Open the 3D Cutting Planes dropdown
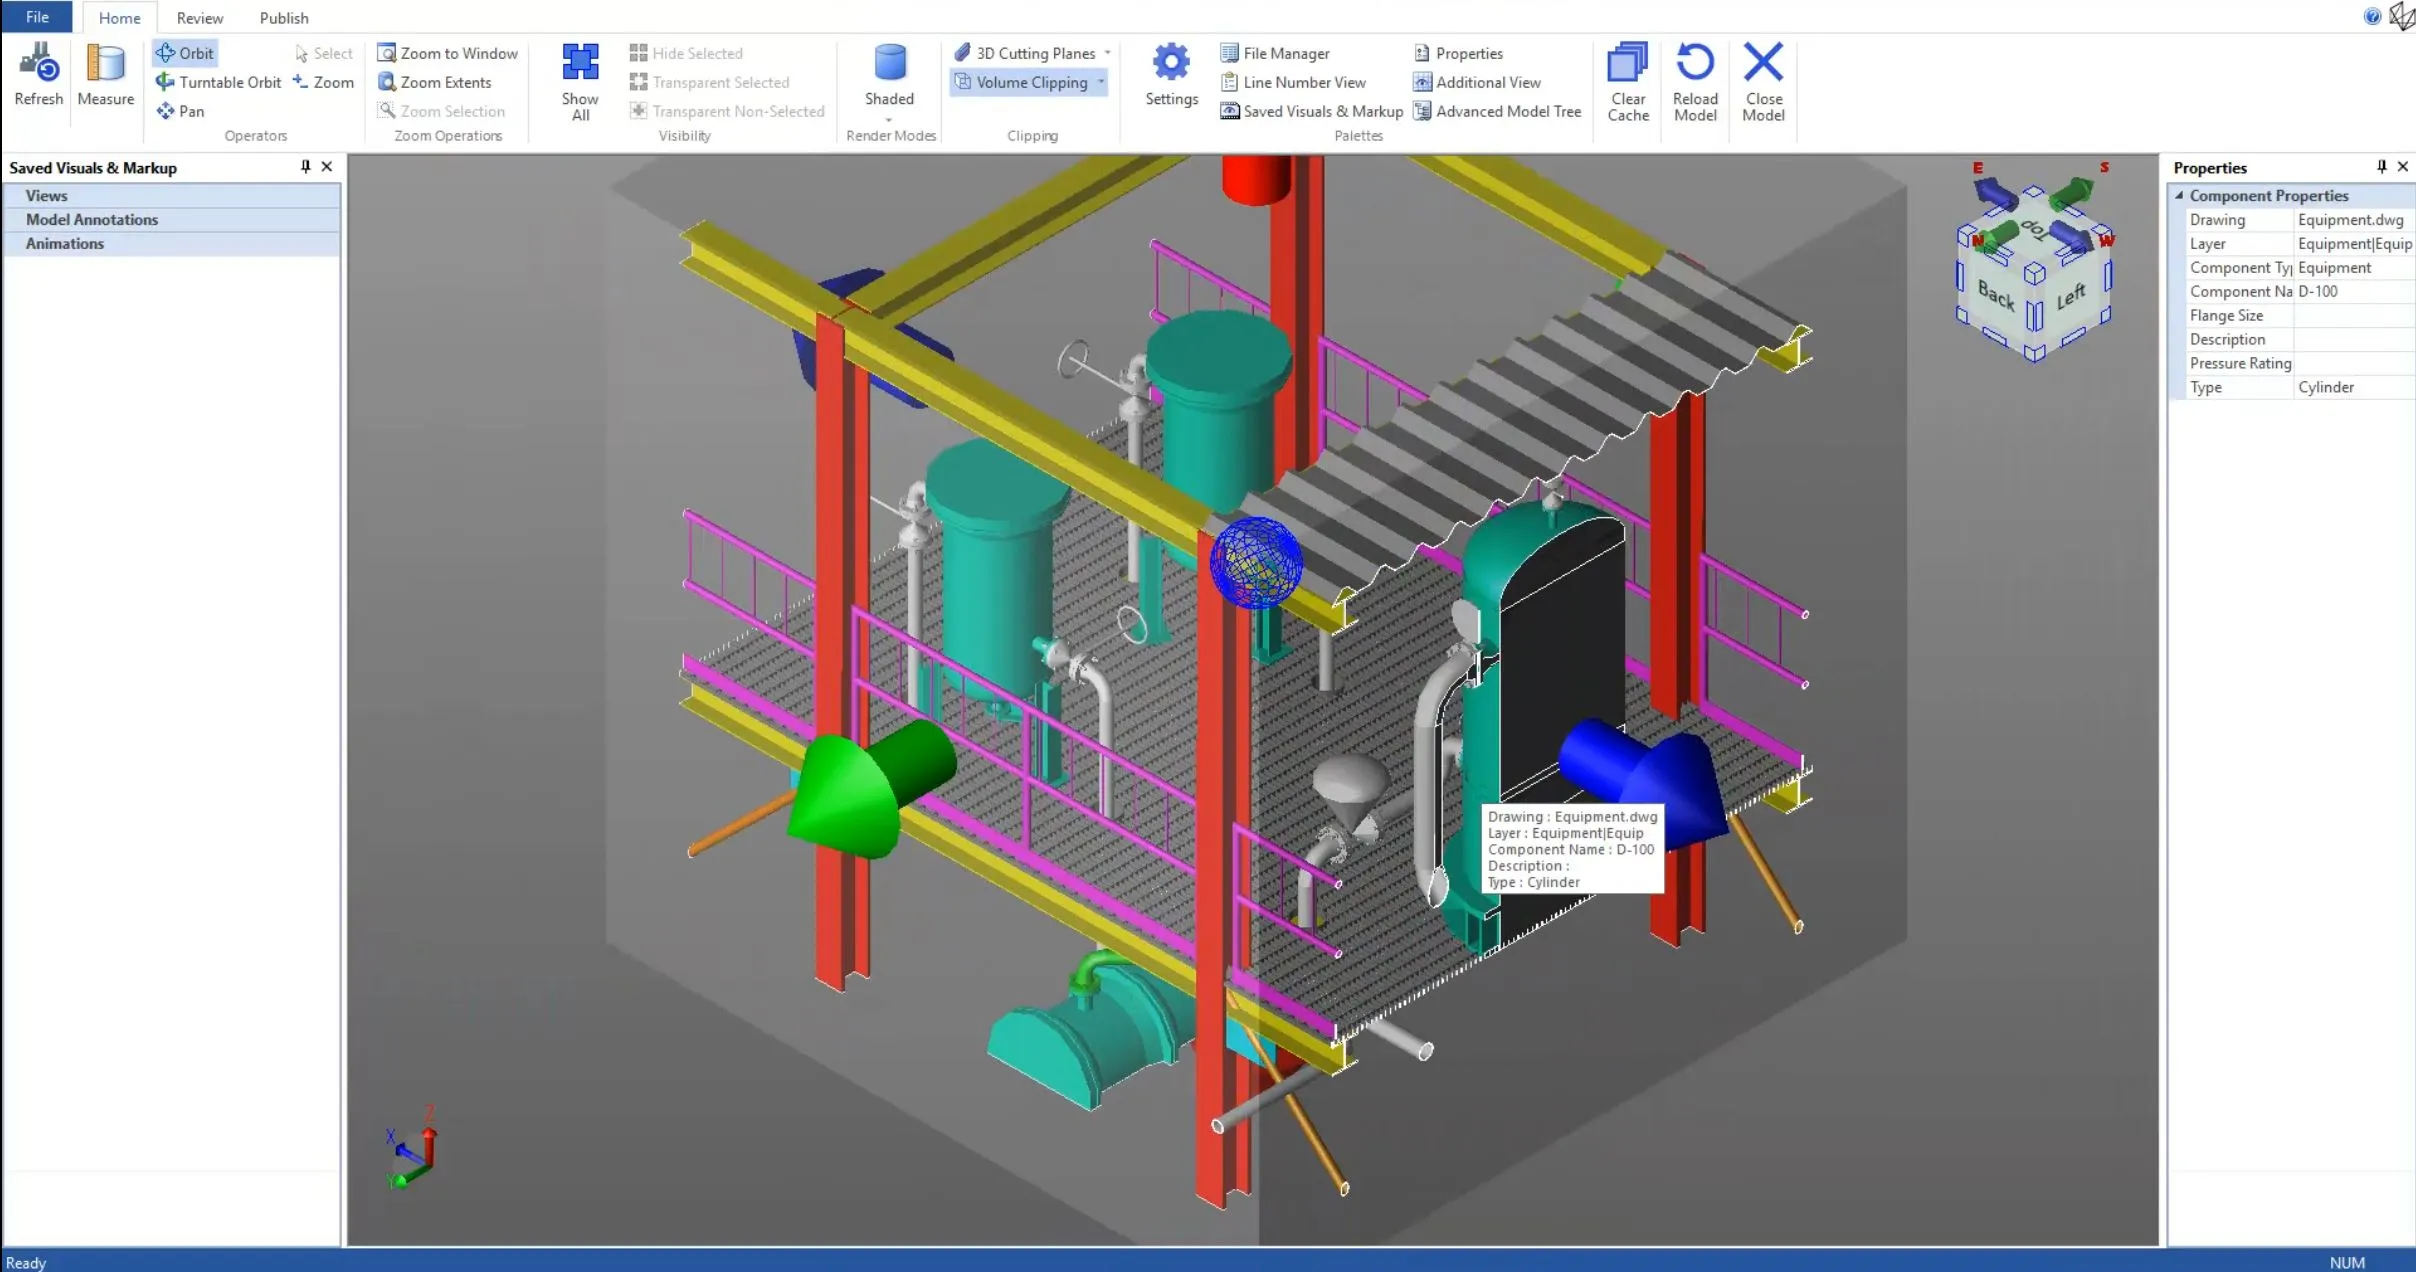 (1107, 53)
